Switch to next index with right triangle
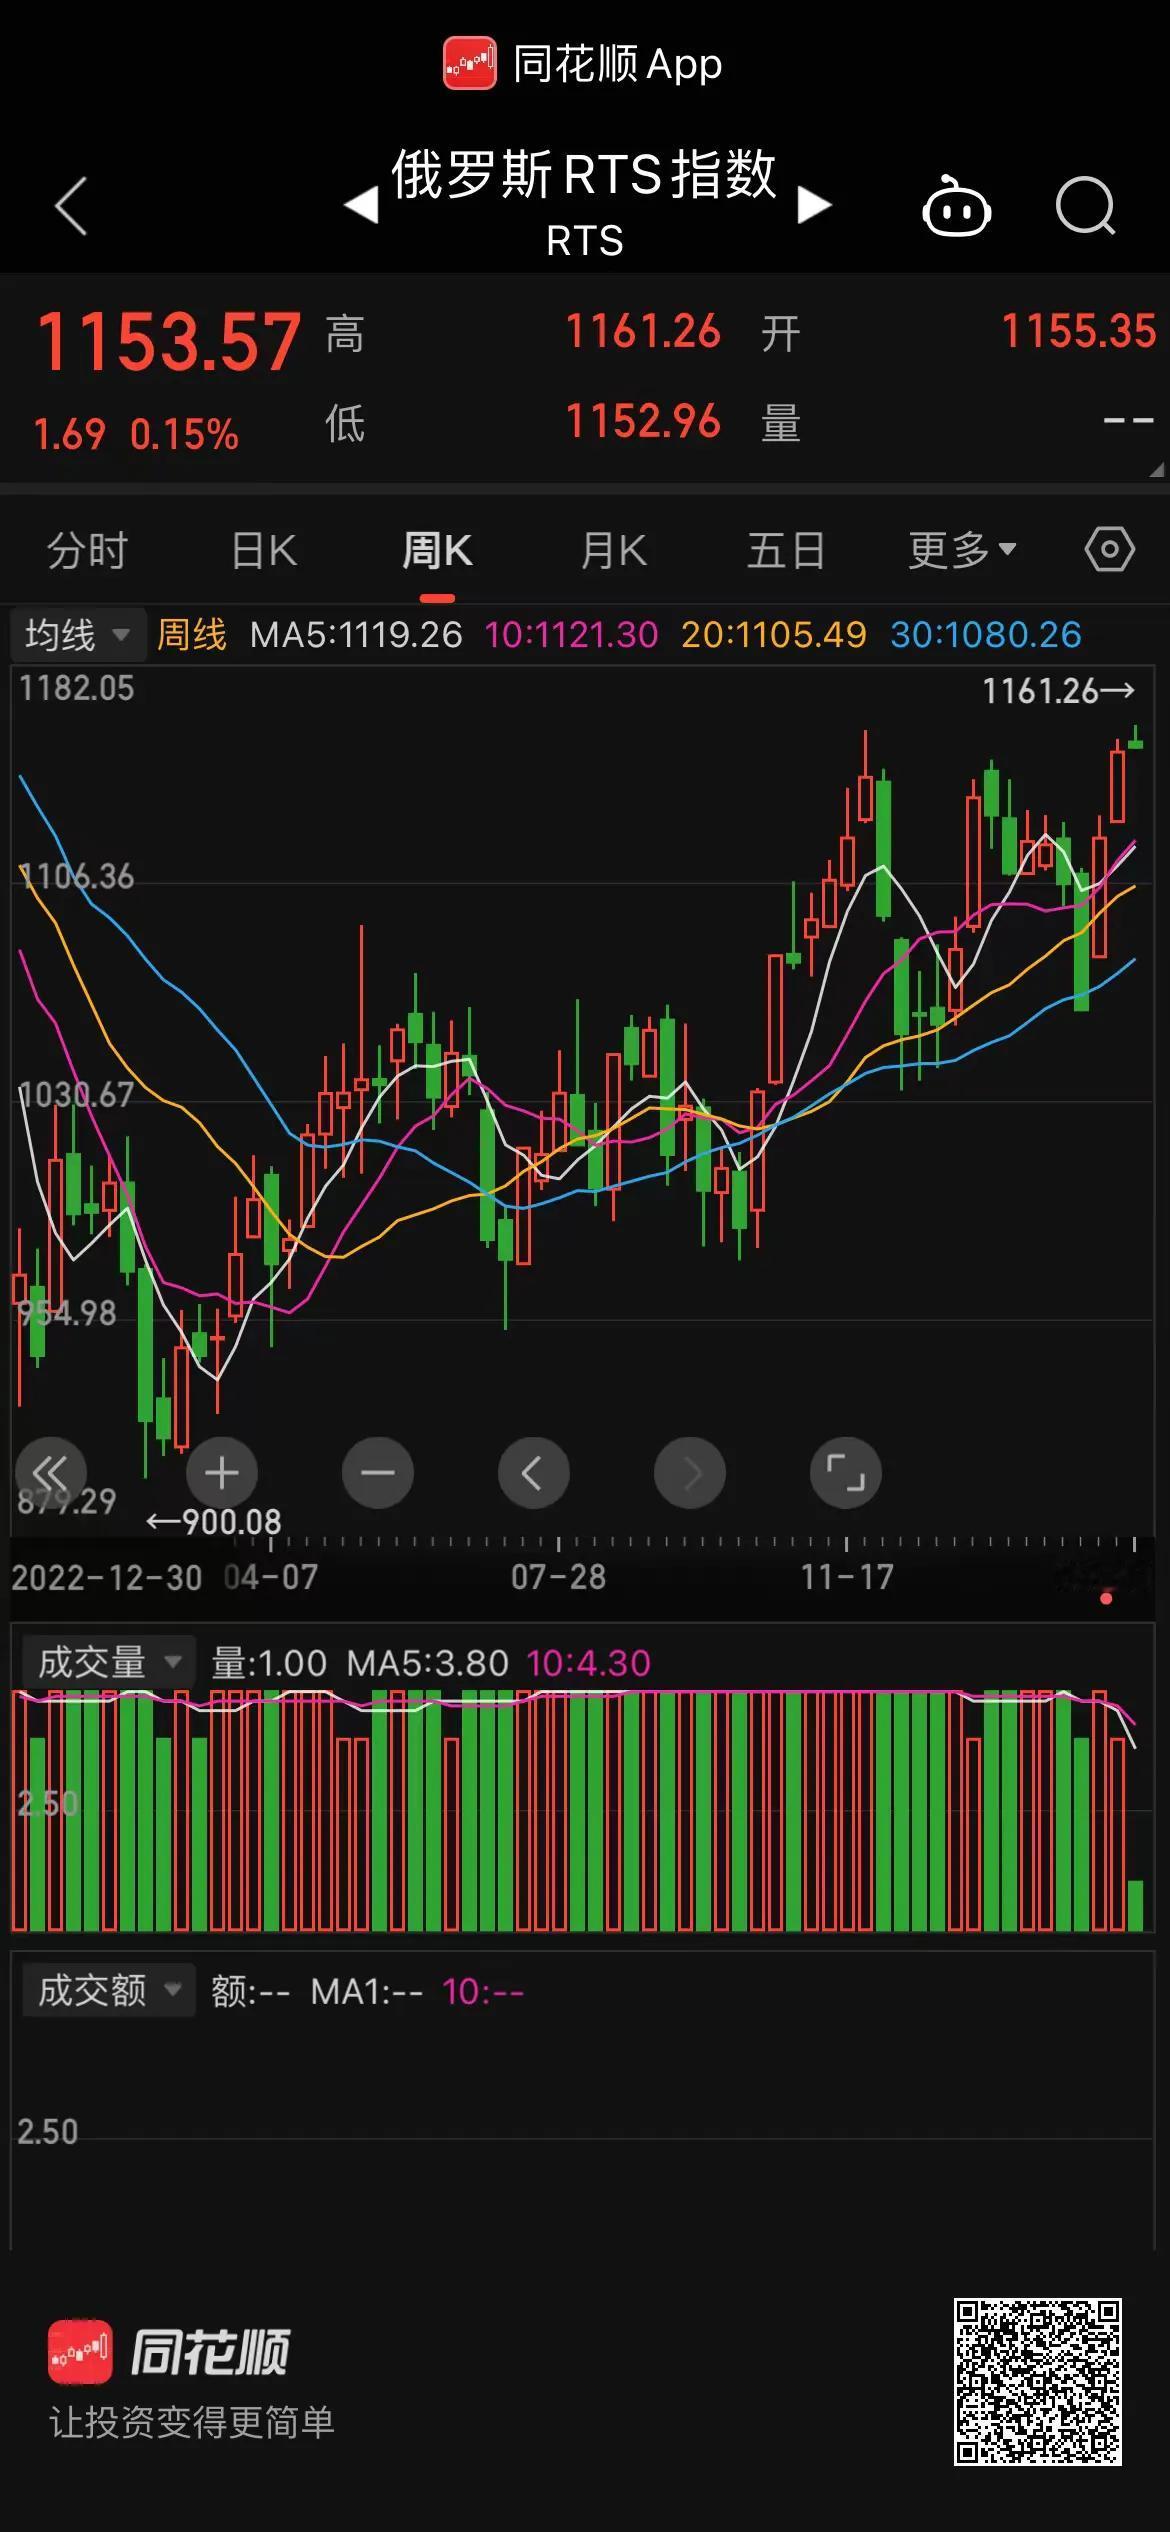 click(x=814, y=205)
